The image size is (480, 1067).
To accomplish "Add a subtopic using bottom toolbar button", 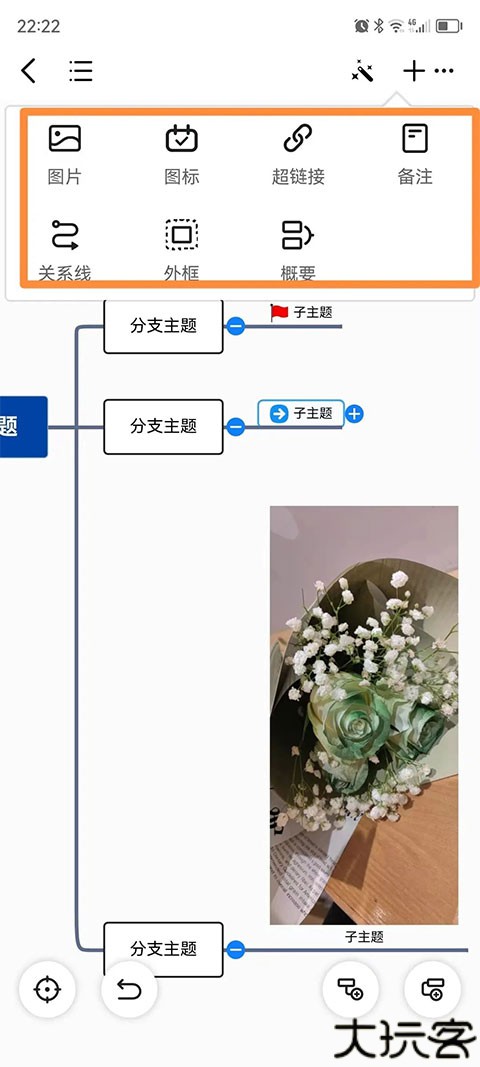I will 351,989.
